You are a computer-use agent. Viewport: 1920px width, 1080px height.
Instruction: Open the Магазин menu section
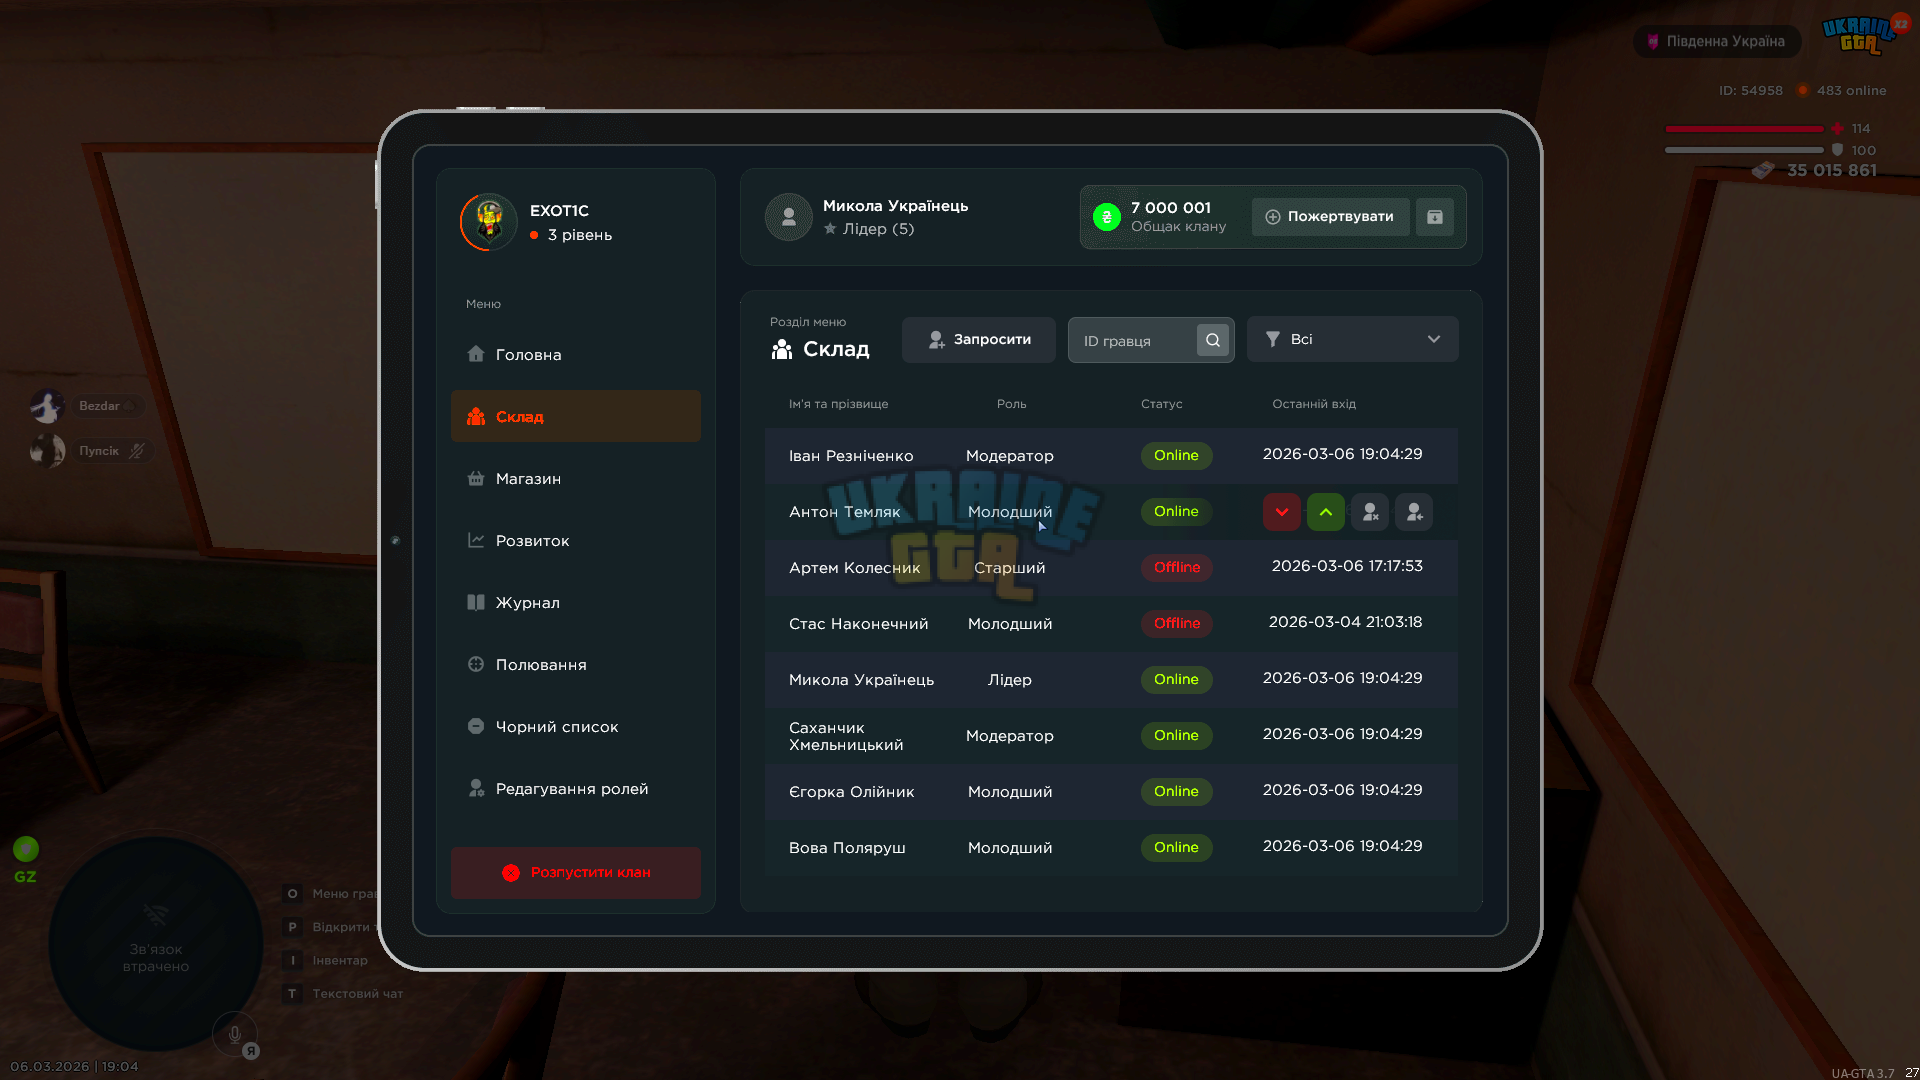pyautogui.click(x=575, y=478)
